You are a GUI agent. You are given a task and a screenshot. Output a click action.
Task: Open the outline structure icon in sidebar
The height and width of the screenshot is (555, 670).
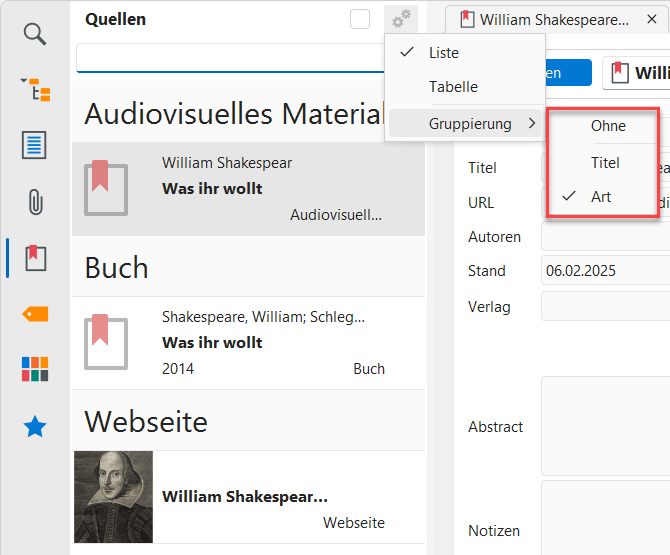click(35, 90)
